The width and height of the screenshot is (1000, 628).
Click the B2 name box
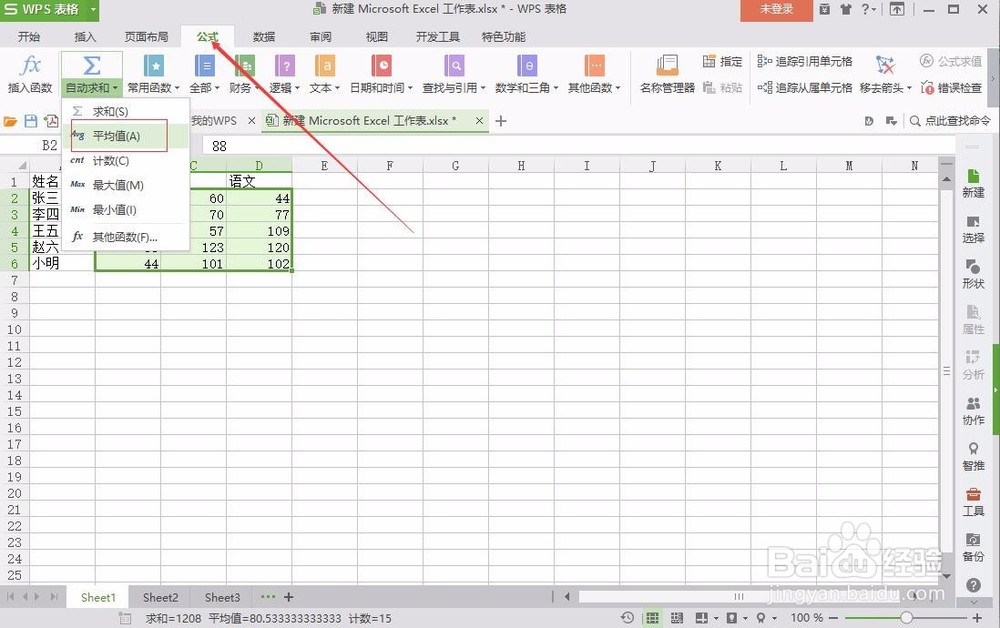point(50,145)
